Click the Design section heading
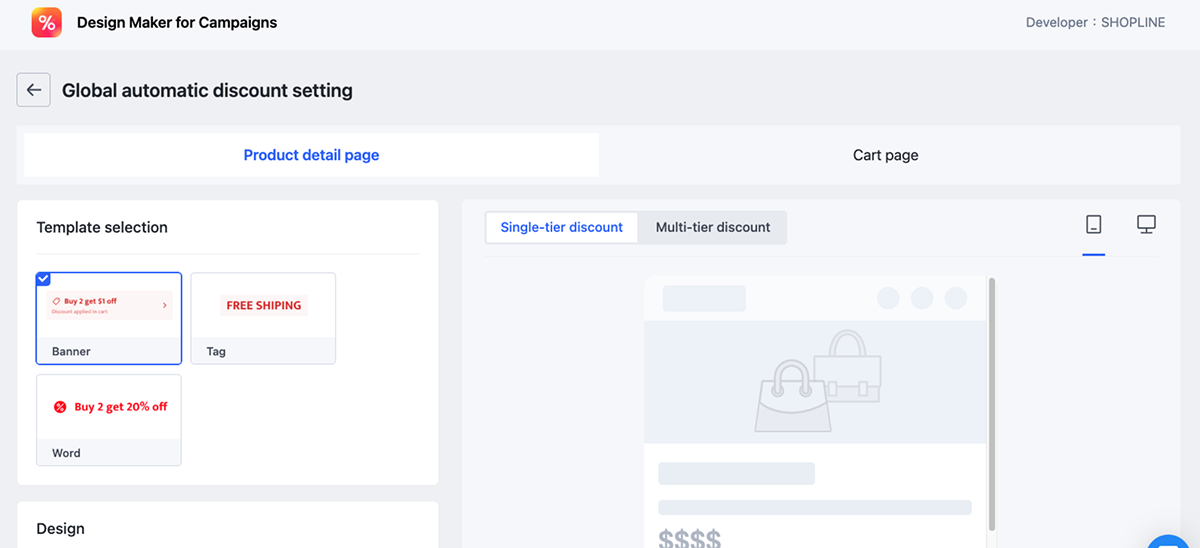 (60, 528)
